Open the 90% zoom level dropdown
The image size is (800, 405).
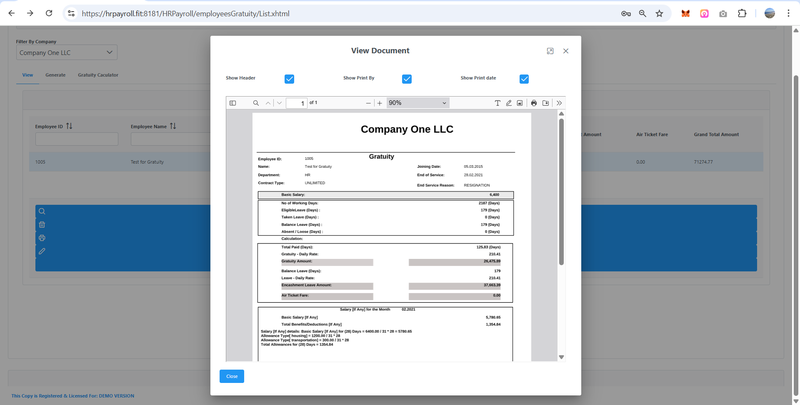pyautogui.click(x=417, y=103)
